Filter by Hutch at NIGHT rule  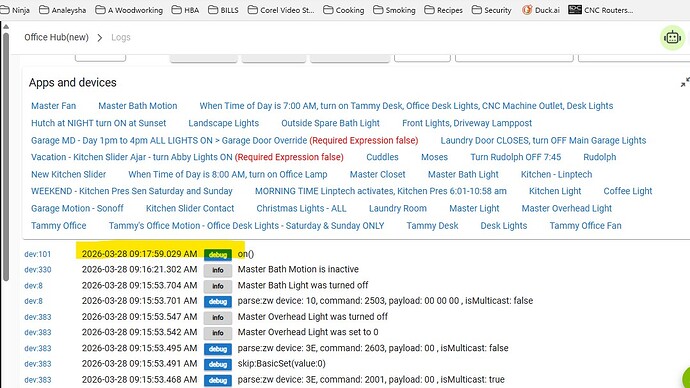[99, 123]
